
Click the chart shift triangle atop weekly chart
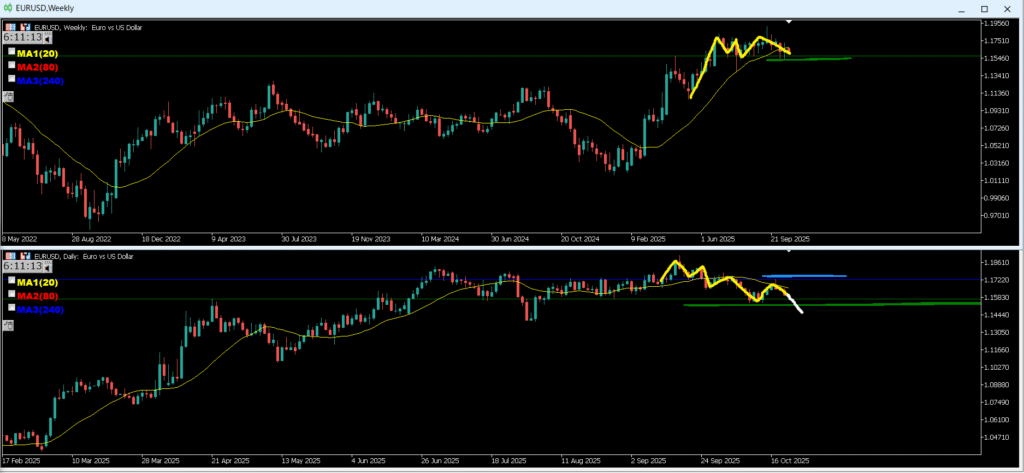coord(788,21)
